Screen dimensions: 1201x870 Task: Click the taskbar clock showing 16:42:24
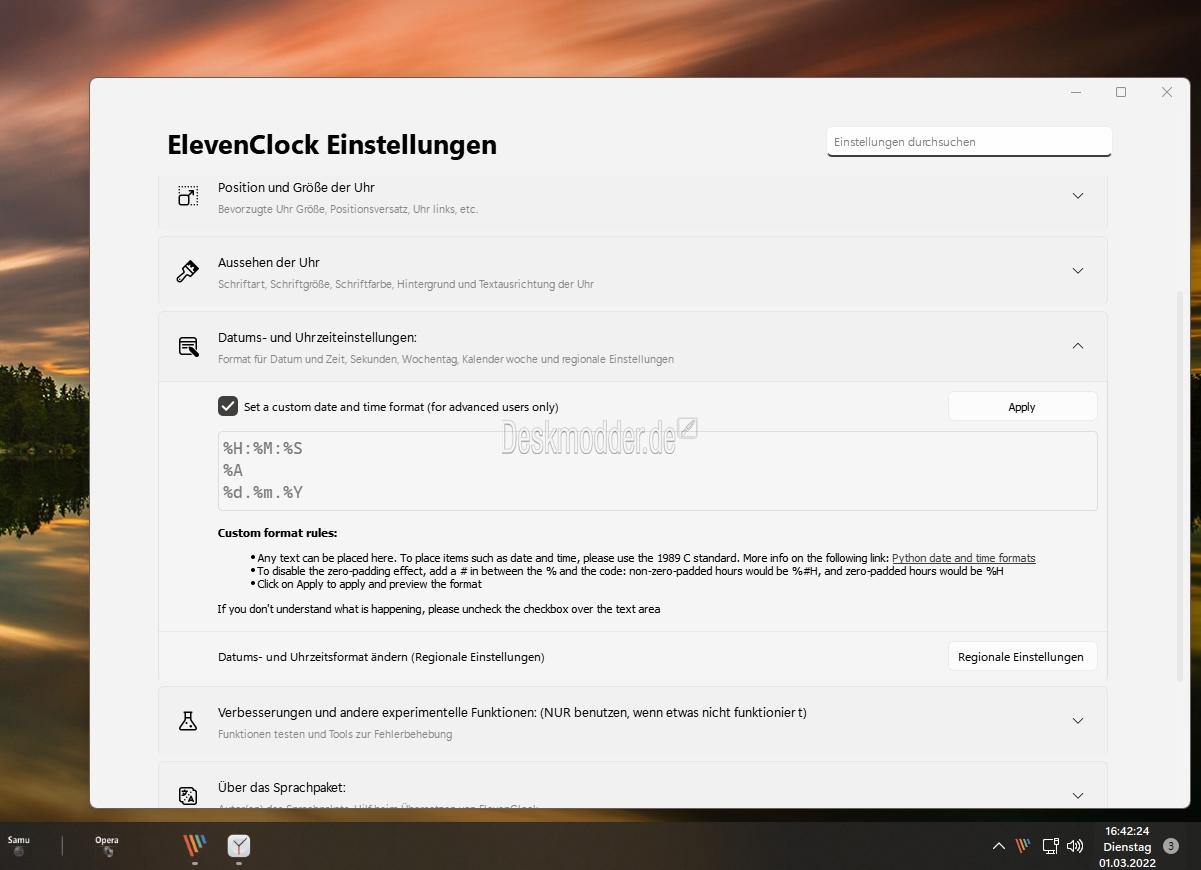click(1127, 846)
